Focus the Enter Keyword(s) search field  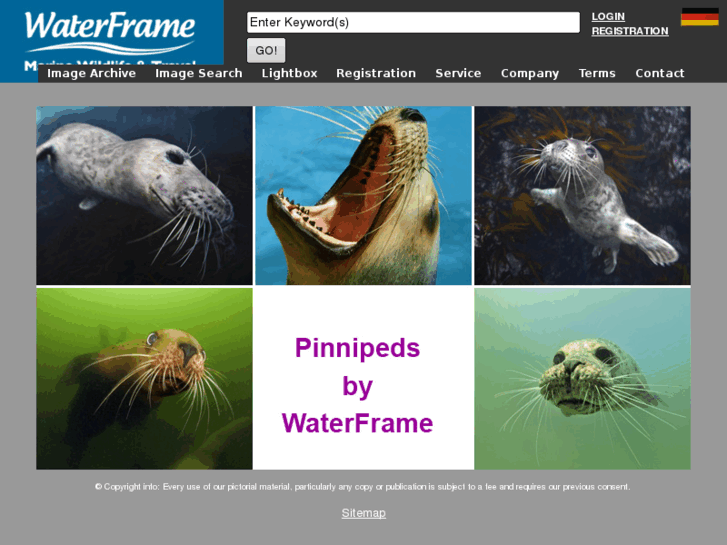pyautogui.click(x=413, y=22)
